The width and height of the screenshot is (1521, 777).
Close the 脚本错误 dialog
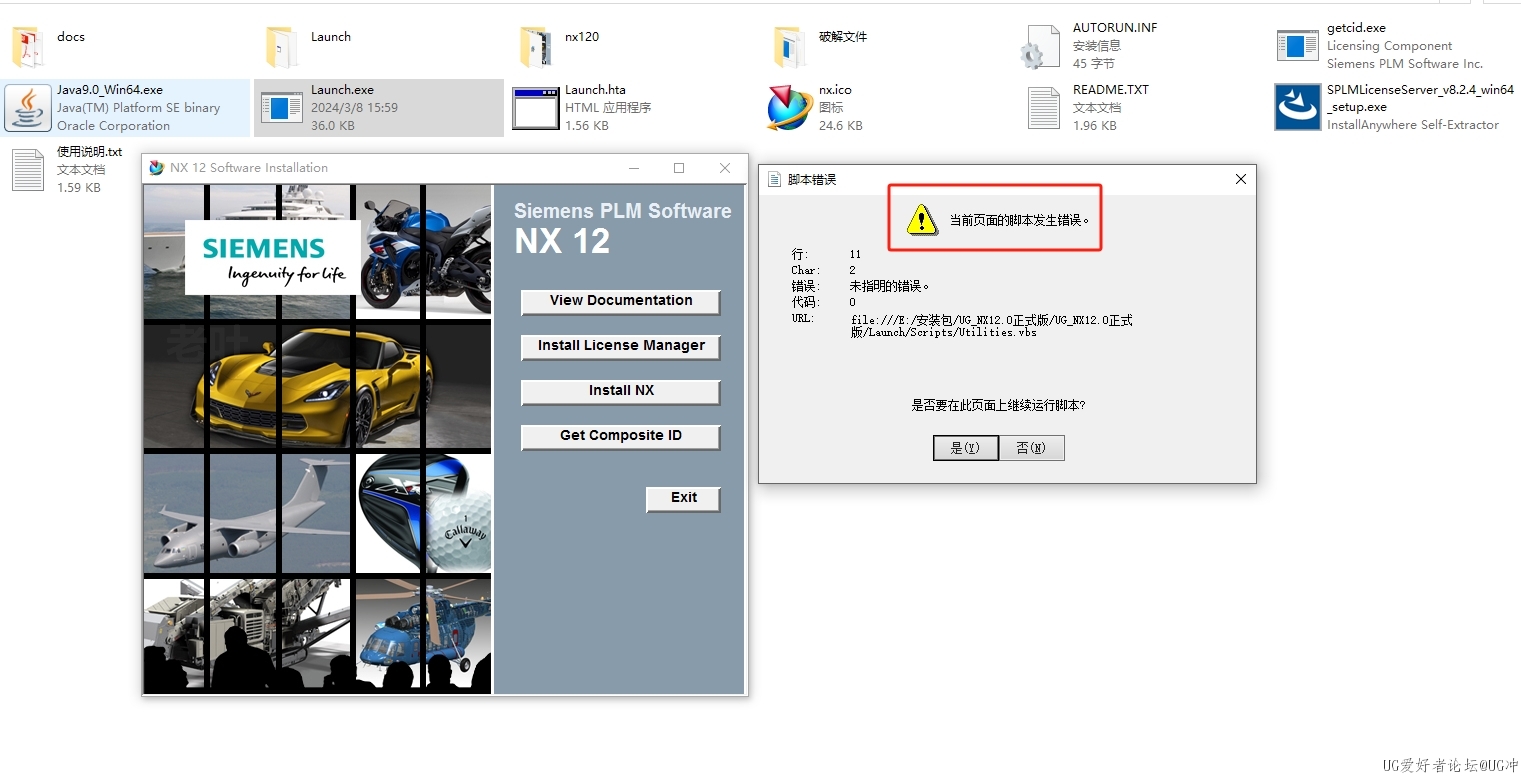(1241, 179)
